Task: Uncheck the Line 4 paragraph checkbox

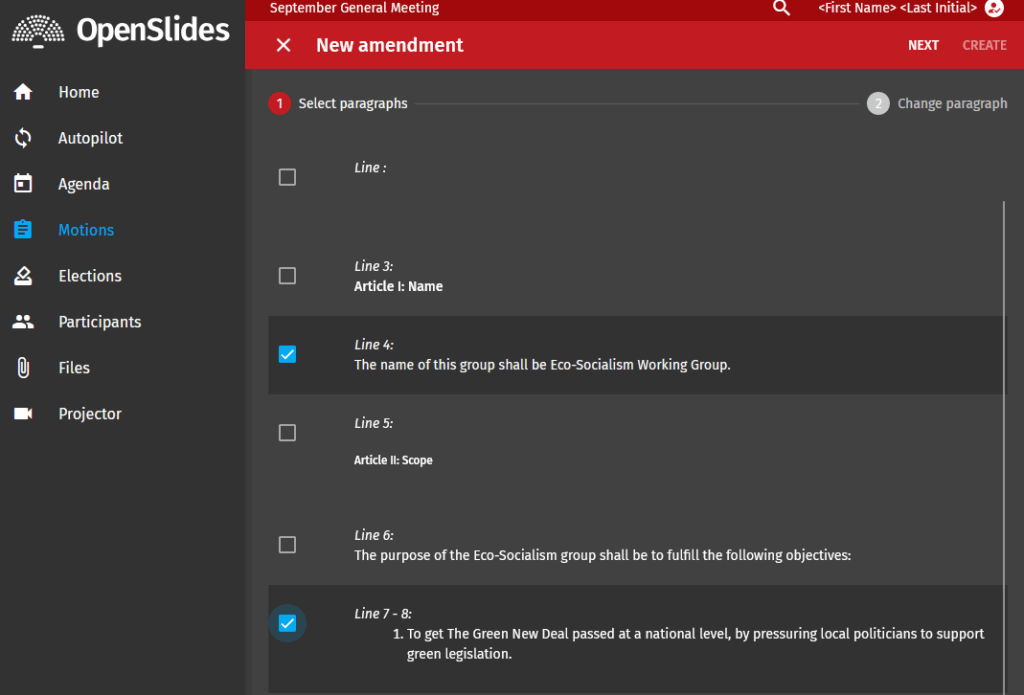Action: coord(287,354)
